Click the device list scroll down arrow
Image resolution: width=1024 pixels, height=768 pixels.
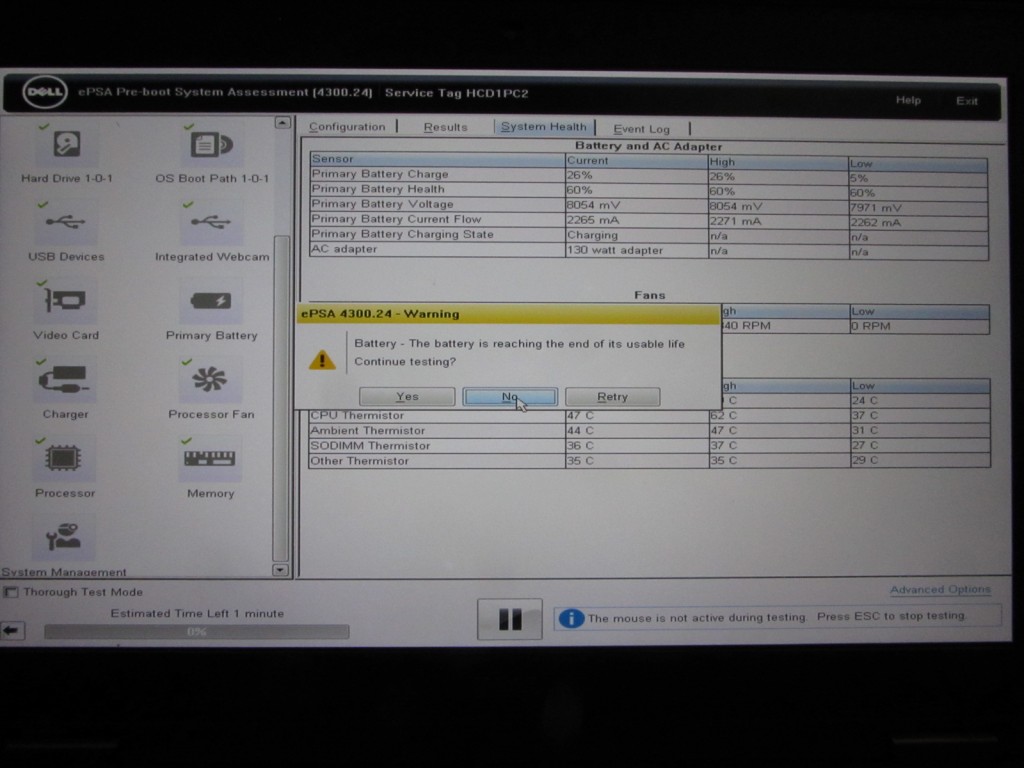point(280,570)
